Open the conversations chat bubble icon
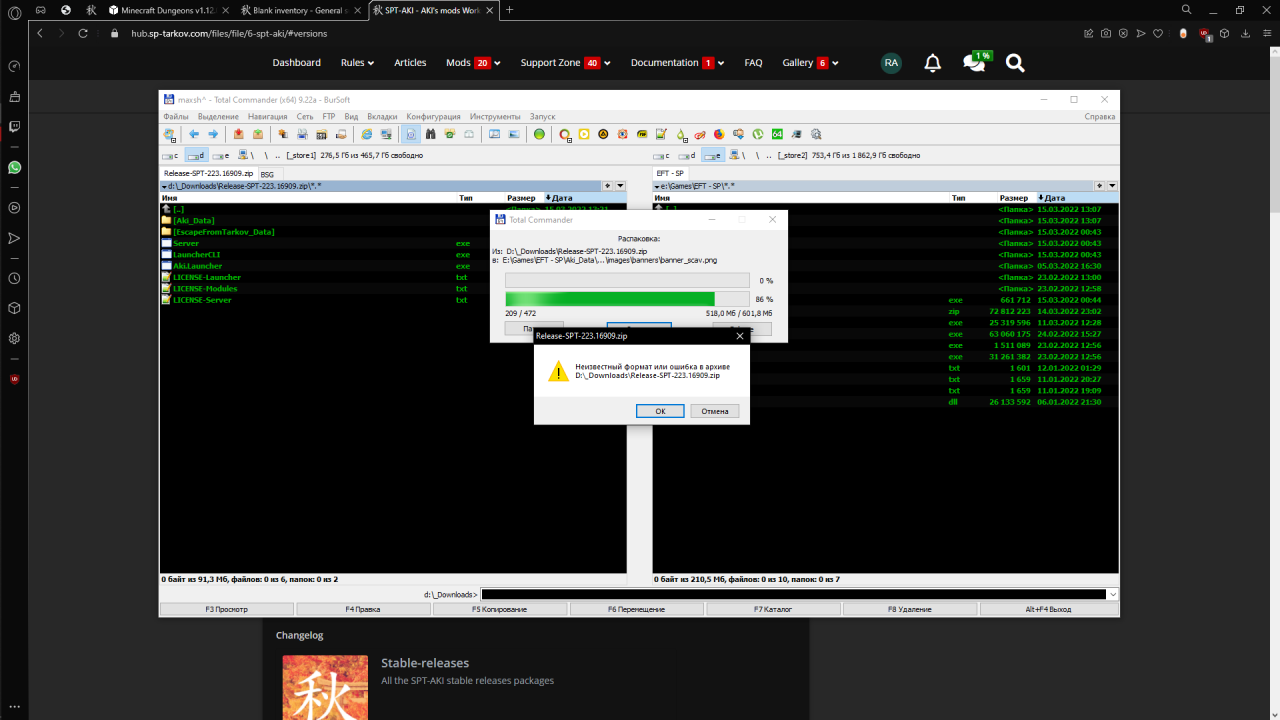 coord(974,63)
